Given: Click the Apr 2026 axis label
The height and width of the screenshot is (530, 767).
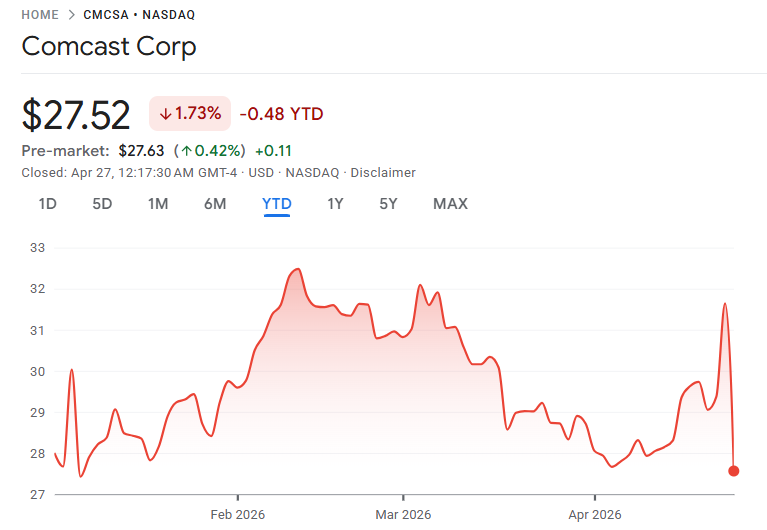Looking at the screenshot, I should pyautogui.click(x=594, y=514).
